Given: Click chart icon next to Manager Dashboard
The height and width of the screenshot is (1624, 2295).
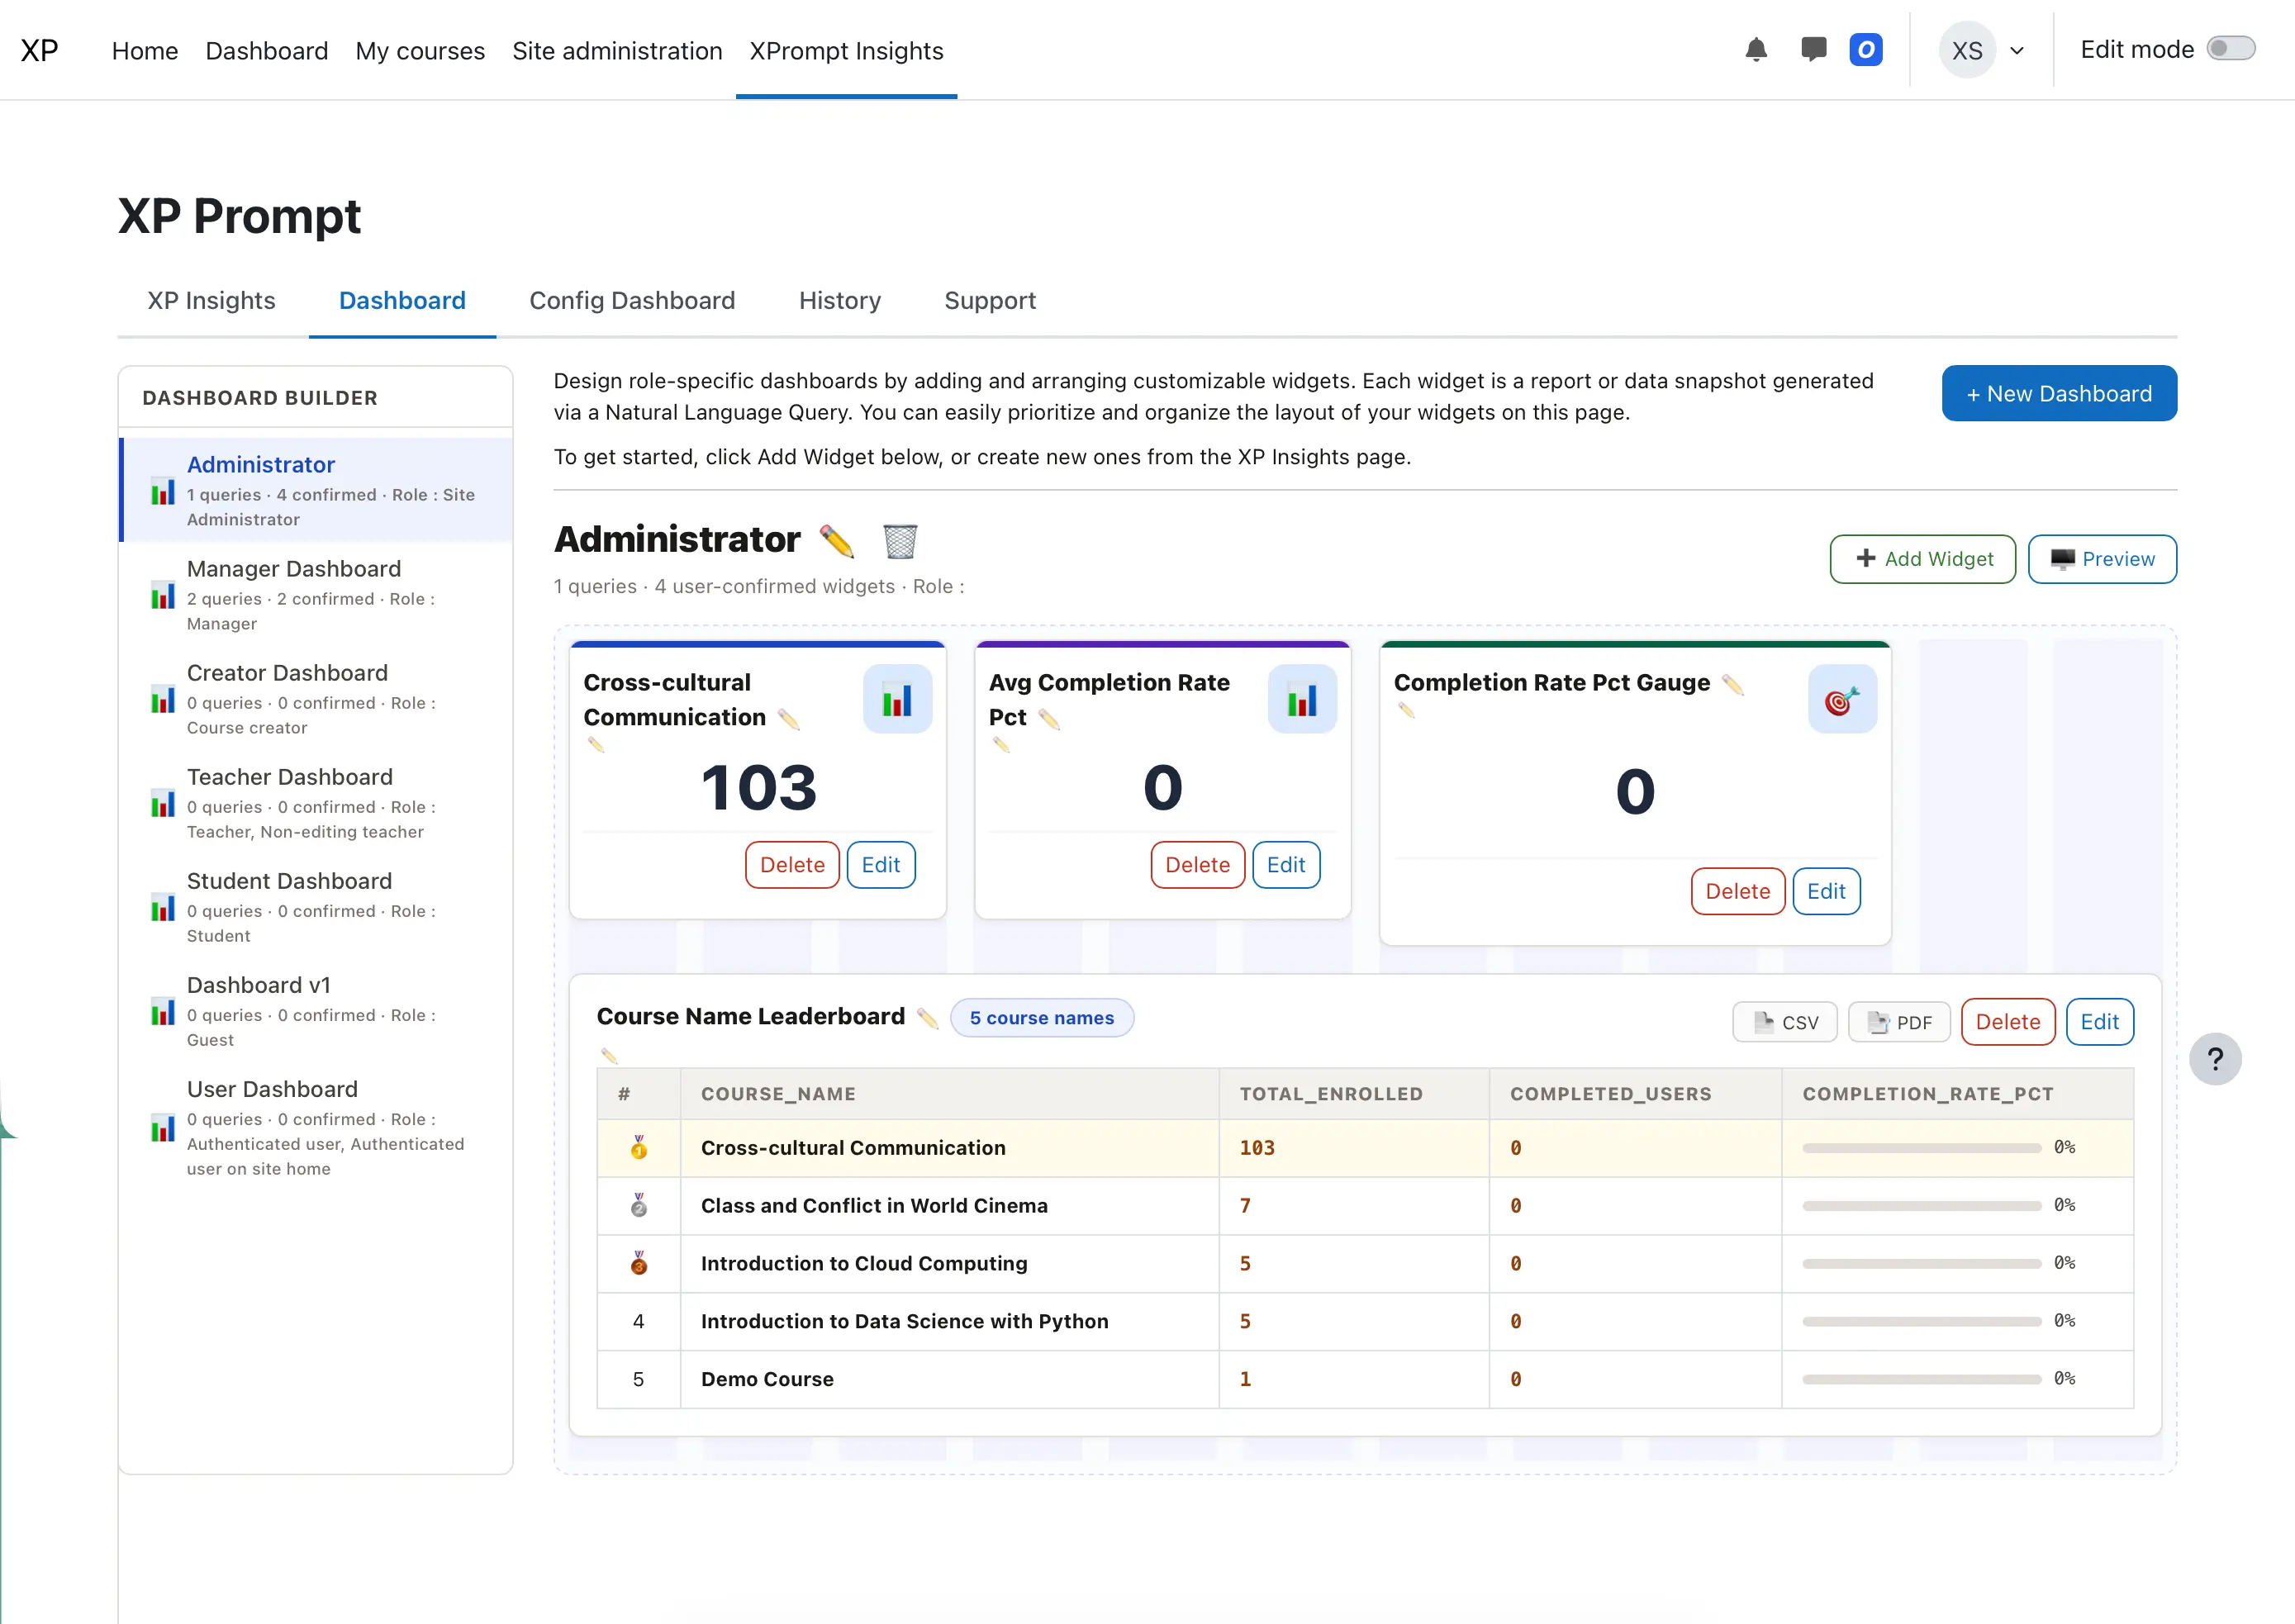Looking at the screenshot, I should coord(163,596).
